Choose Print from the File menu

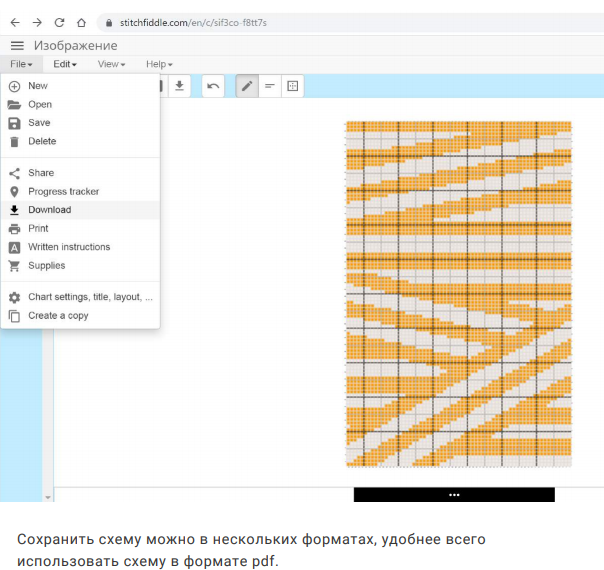(80, 228)
